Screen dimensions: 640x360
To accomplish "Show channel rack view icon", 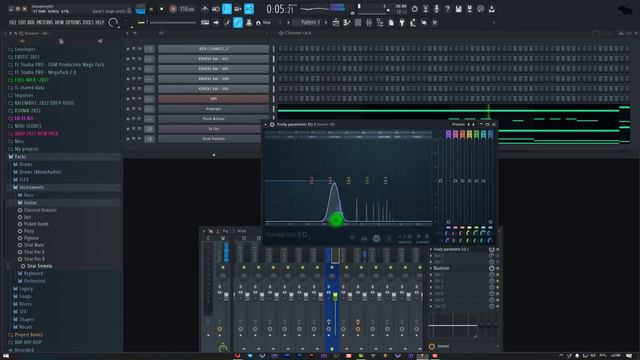I will [358, 22].
